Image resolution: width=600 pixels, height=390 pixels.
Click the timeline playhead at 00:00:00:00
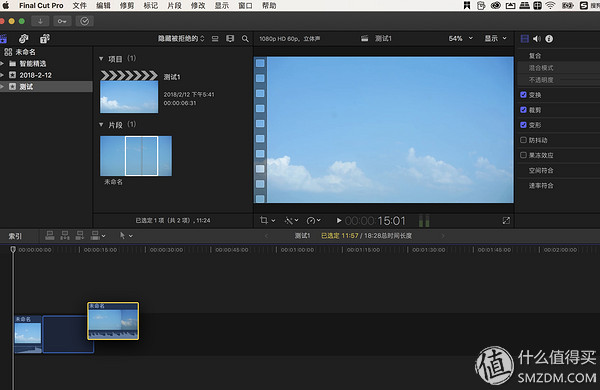click(13, 250)
